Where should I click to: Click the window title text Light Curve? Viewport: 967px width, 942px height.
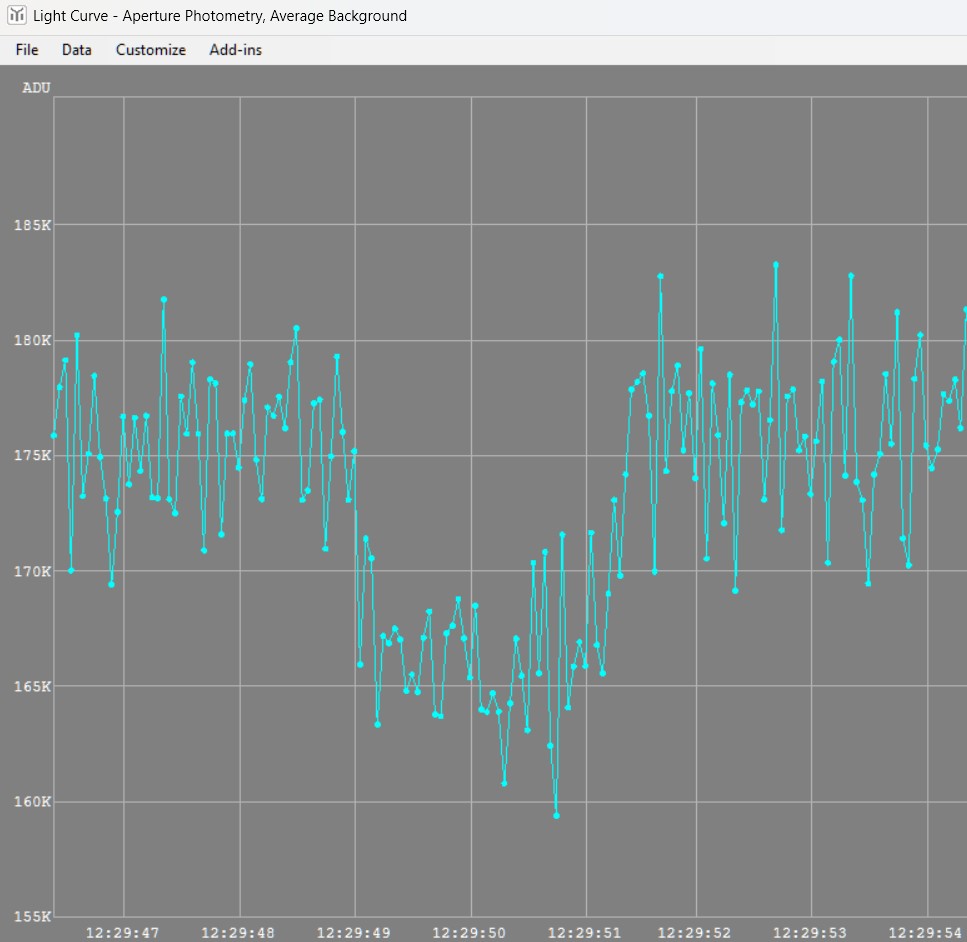coord(70,16)
